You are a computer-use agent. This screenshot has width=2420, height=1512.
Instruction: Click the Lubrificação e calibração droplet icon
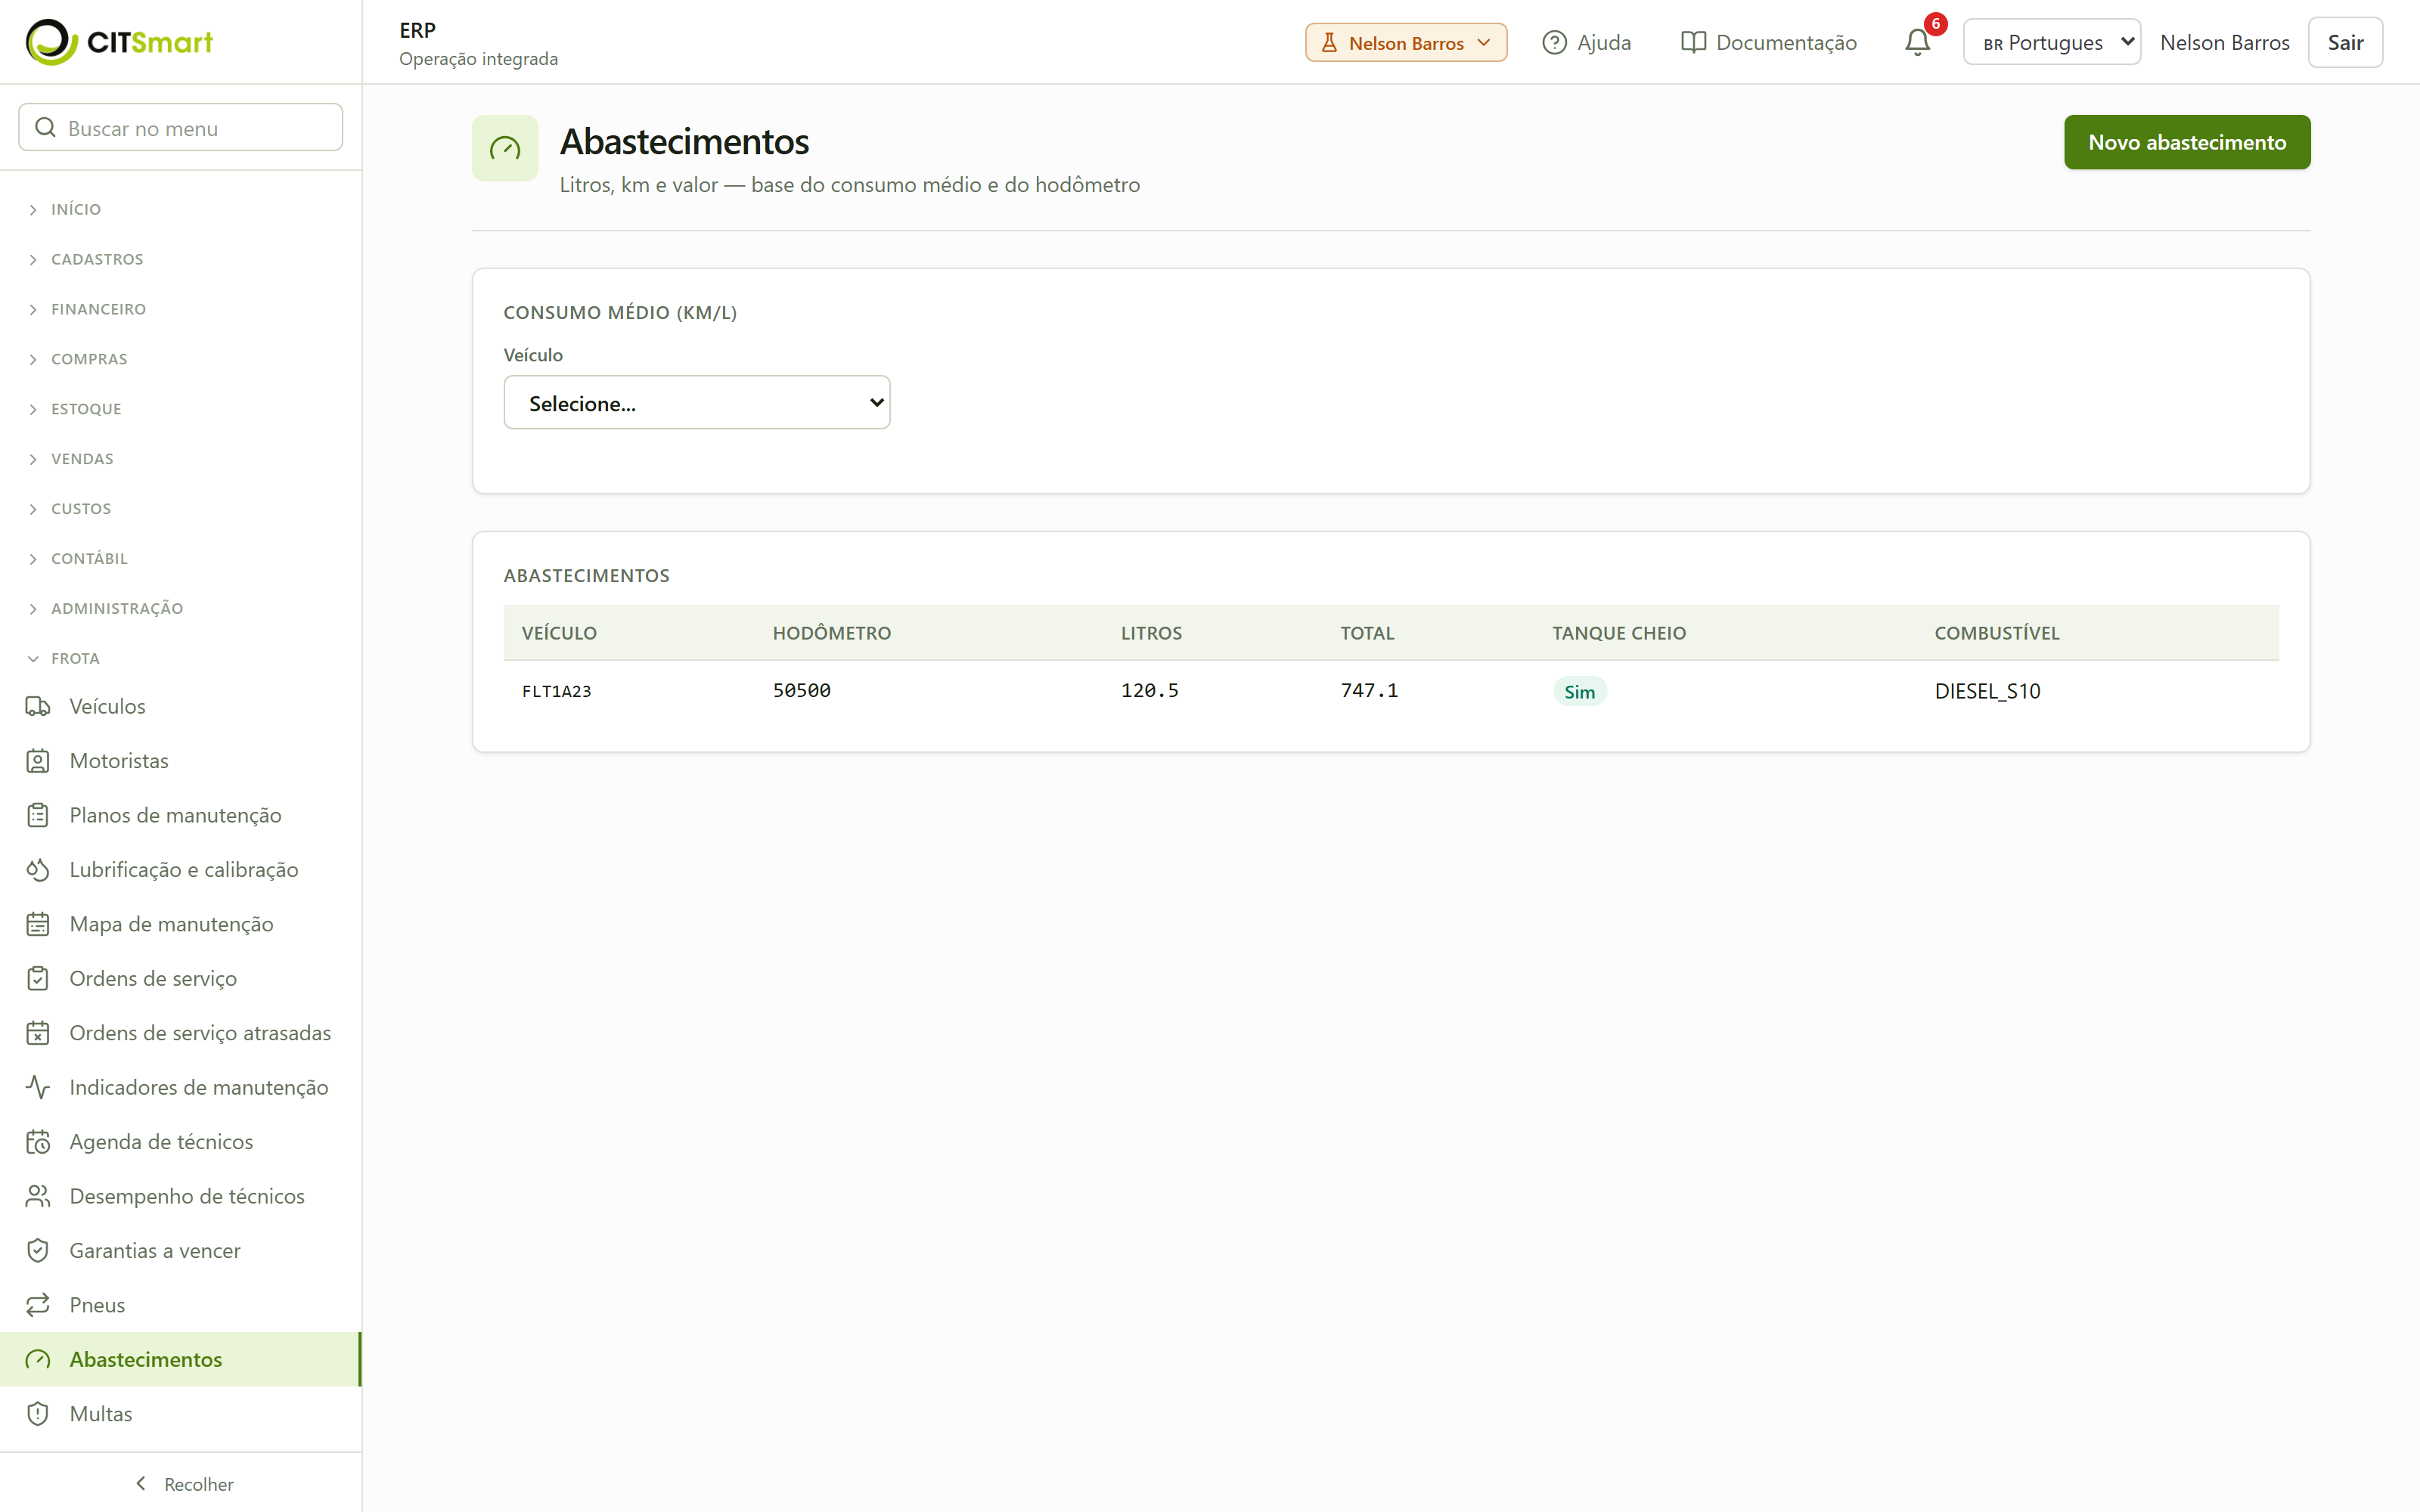pyautogui.click(x=38, y=870)
